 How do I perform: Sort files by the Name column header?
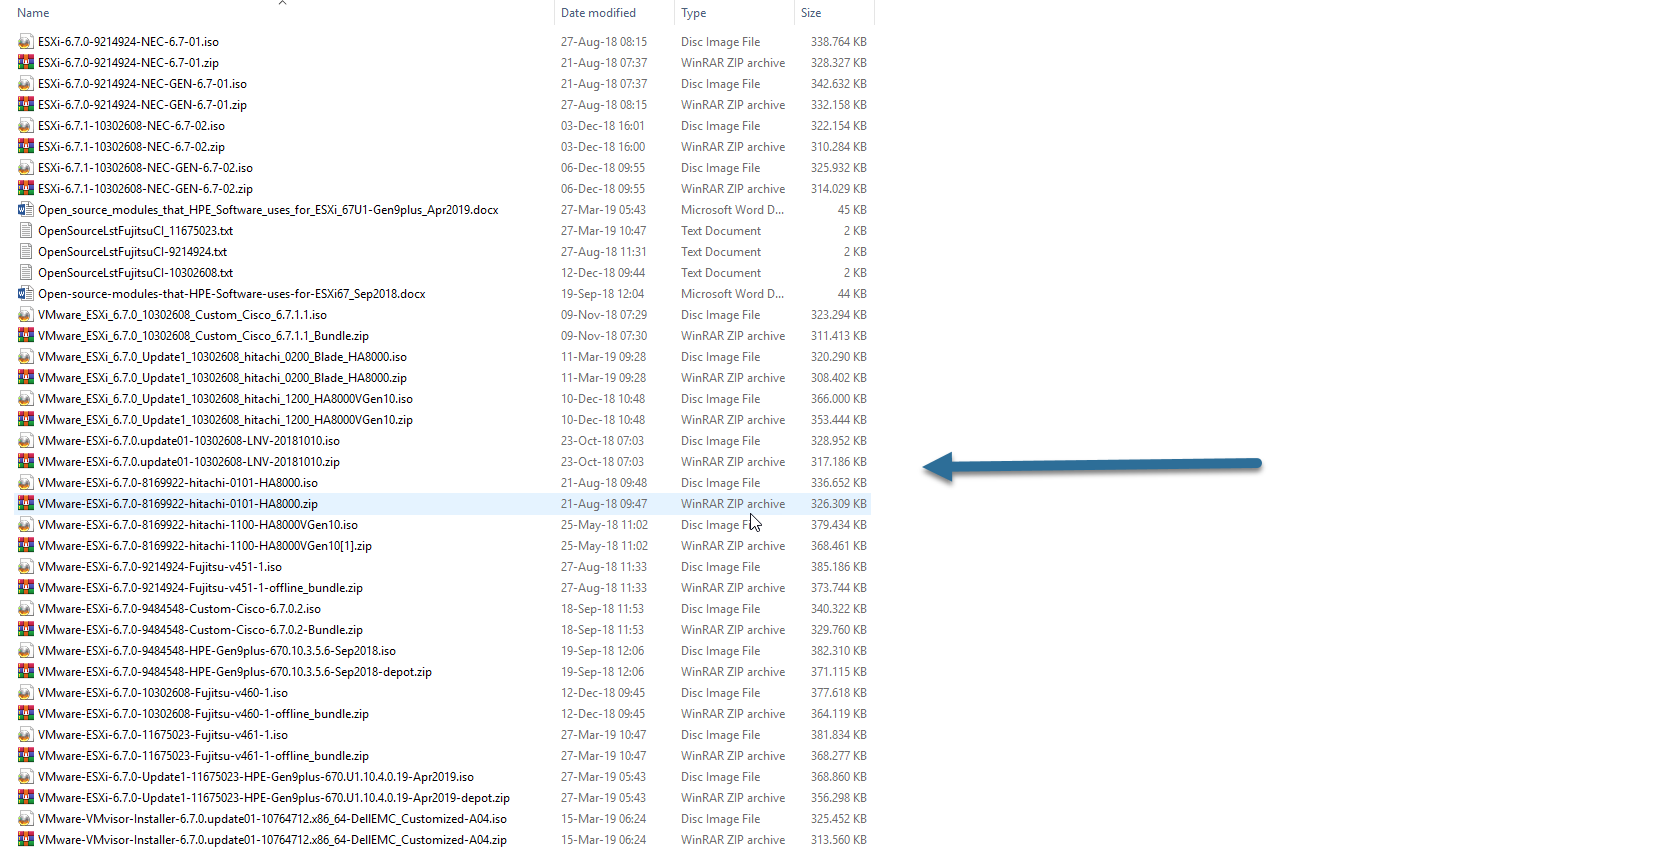[x=33, y=13]
